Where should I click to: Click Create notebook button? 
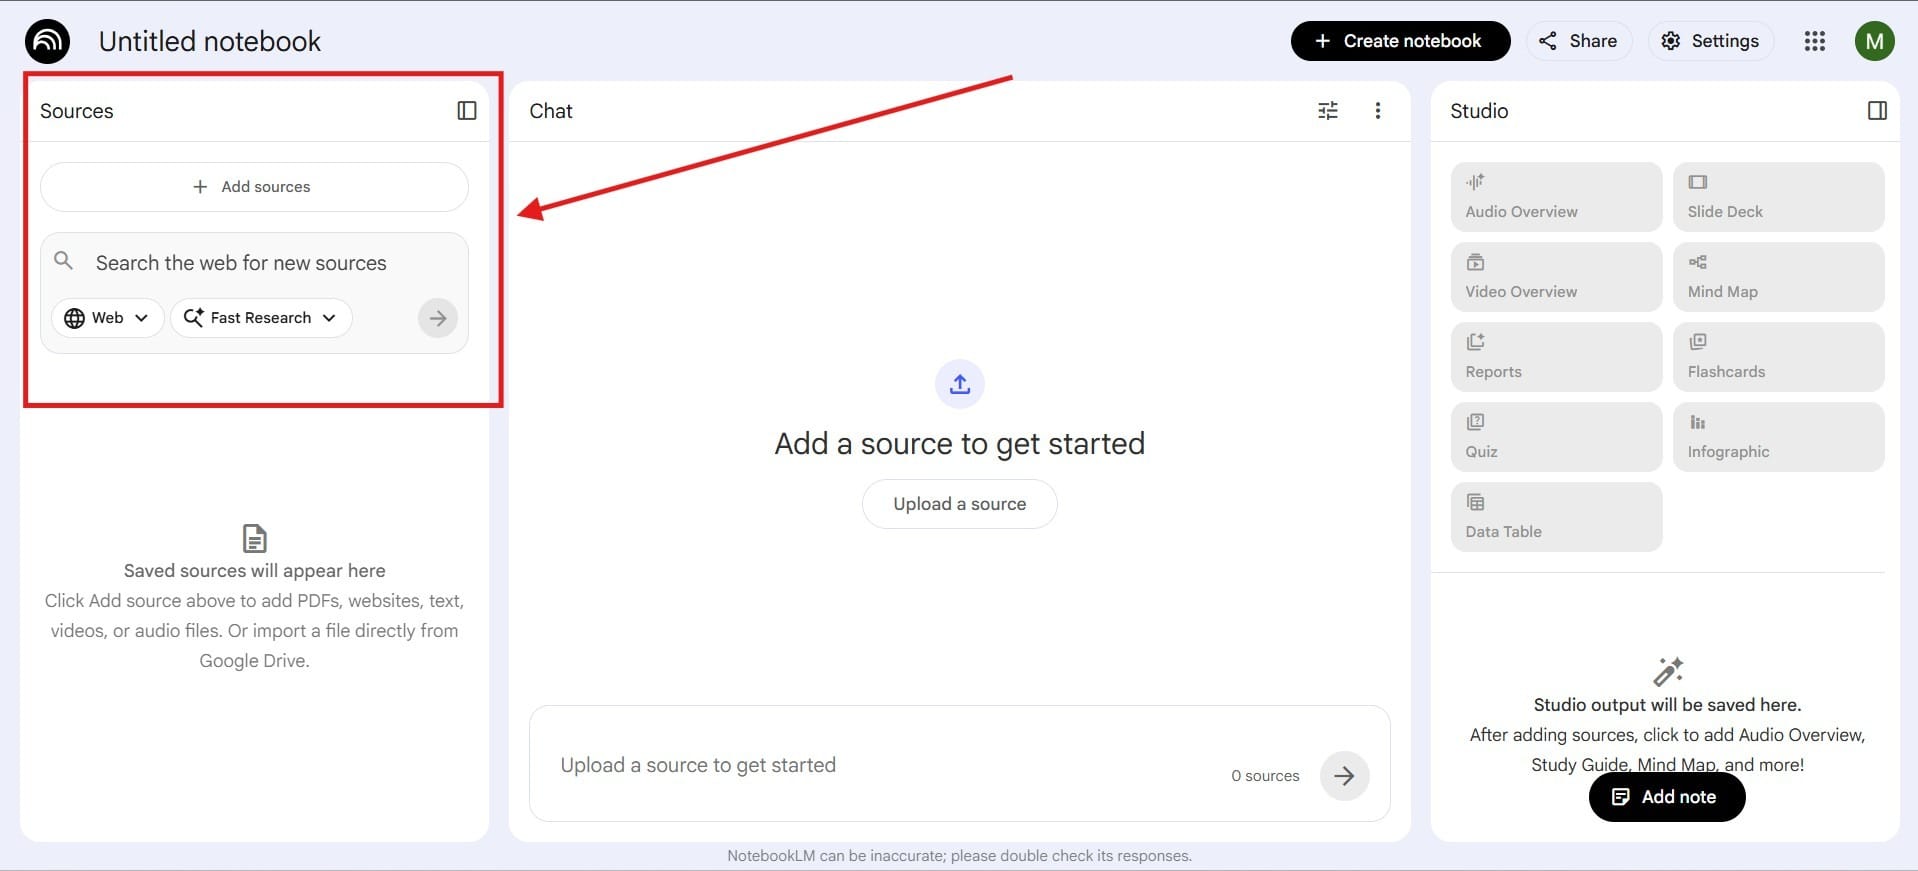pos(1400,41)
